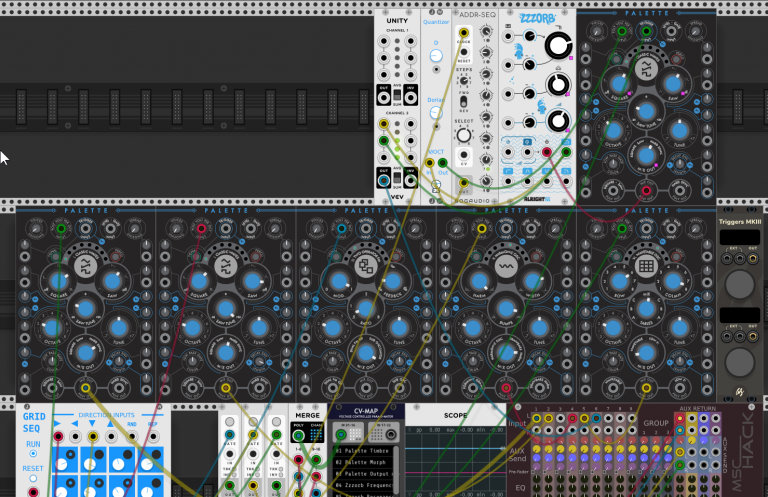Image resolution: width=768 pixels, height=497 pixels.
Task: Click mixer Input L jack channel 1
Action: click(536, 419)
